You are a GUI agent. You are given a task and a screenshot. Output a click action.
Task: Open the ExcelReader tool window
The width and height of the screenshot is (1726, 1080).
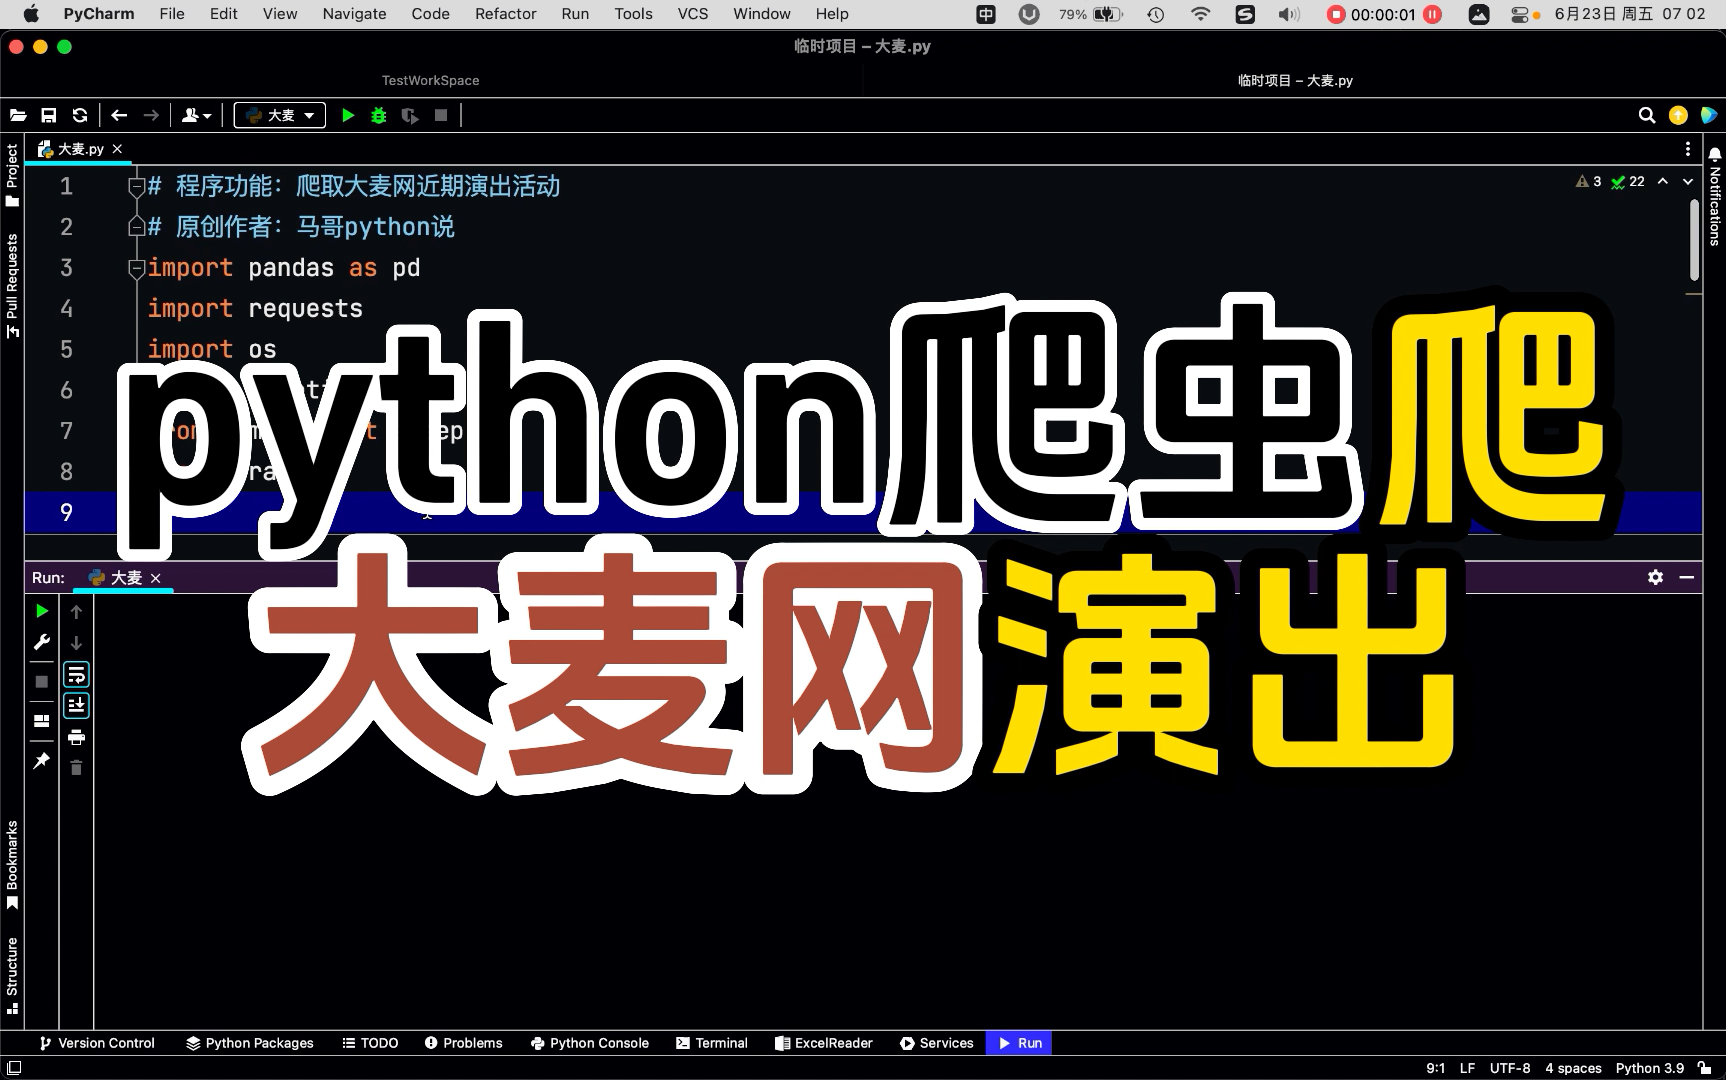pos(824,1043)
